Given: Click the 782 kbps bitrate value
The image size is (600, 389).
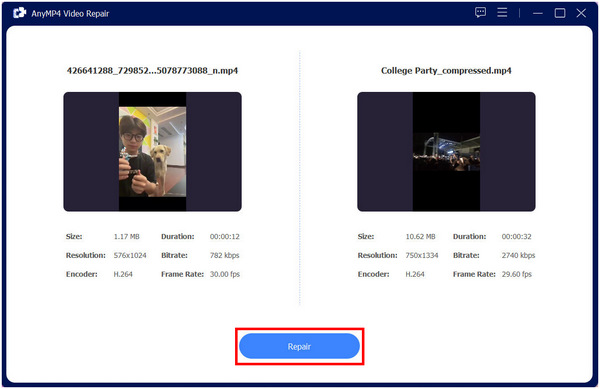Looking at the screenshot, I should coord(225,256).
